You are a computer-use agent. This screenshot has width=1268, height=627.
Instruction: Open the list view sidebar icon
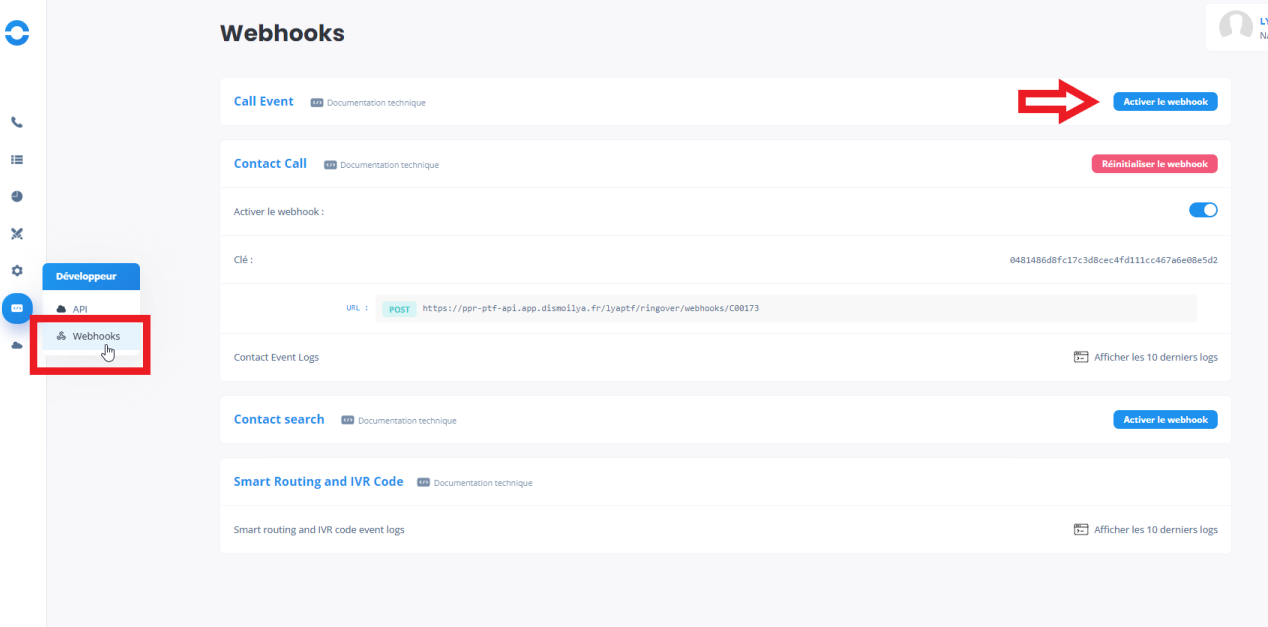coord(17,159)
